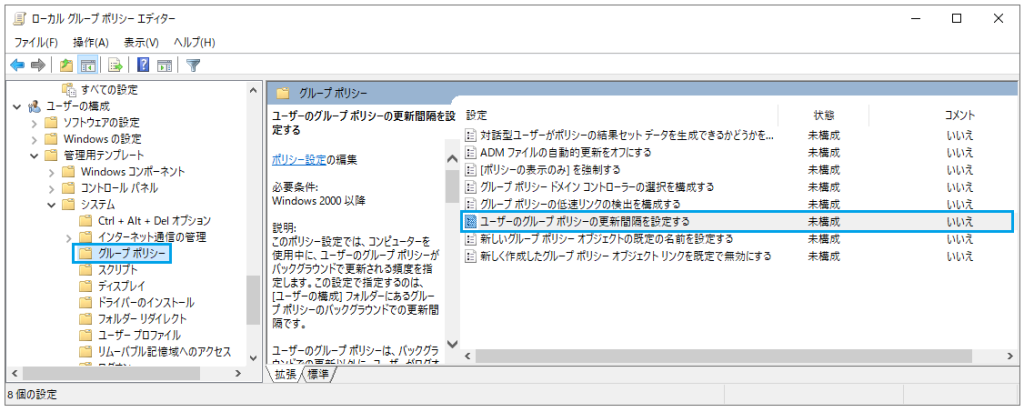Click the folder icon beside システム

click(x=69, y=204)
